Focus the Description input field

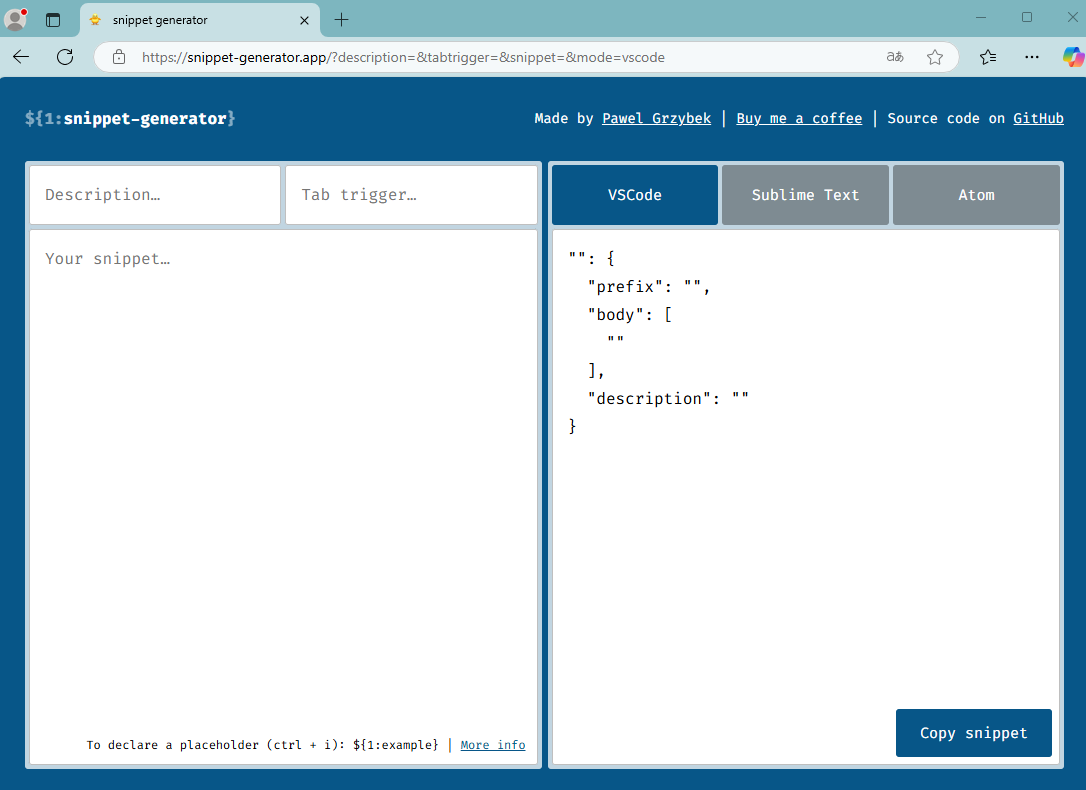(155, 195)
